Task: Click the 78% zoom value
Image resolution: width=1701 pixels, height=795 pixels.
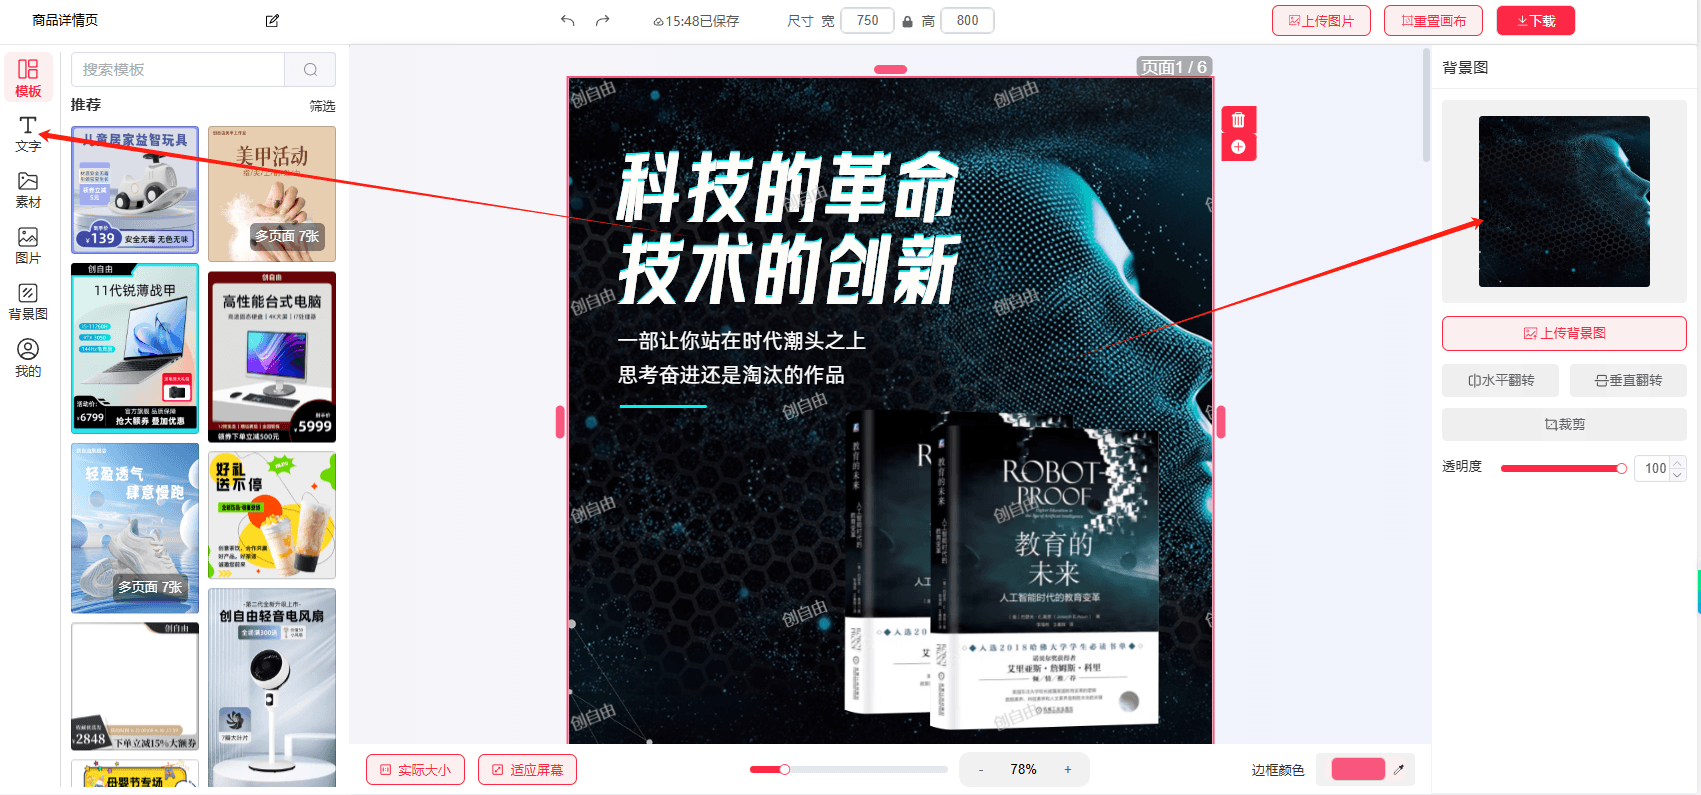Action: pos(1023,769)
